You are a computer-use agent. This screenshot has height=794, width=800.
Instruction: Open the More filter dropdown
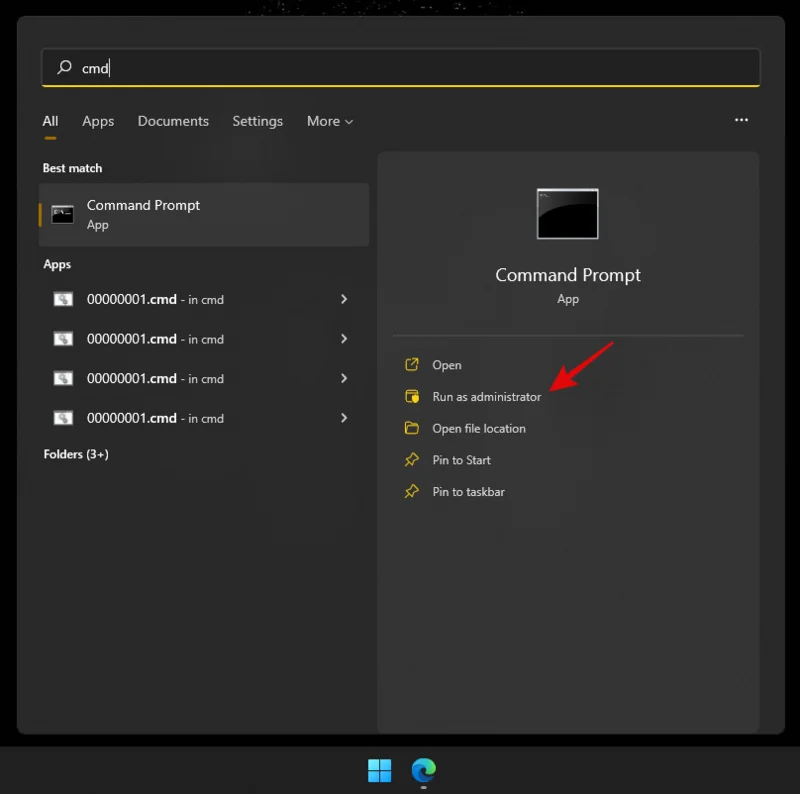tap(329, 121)
